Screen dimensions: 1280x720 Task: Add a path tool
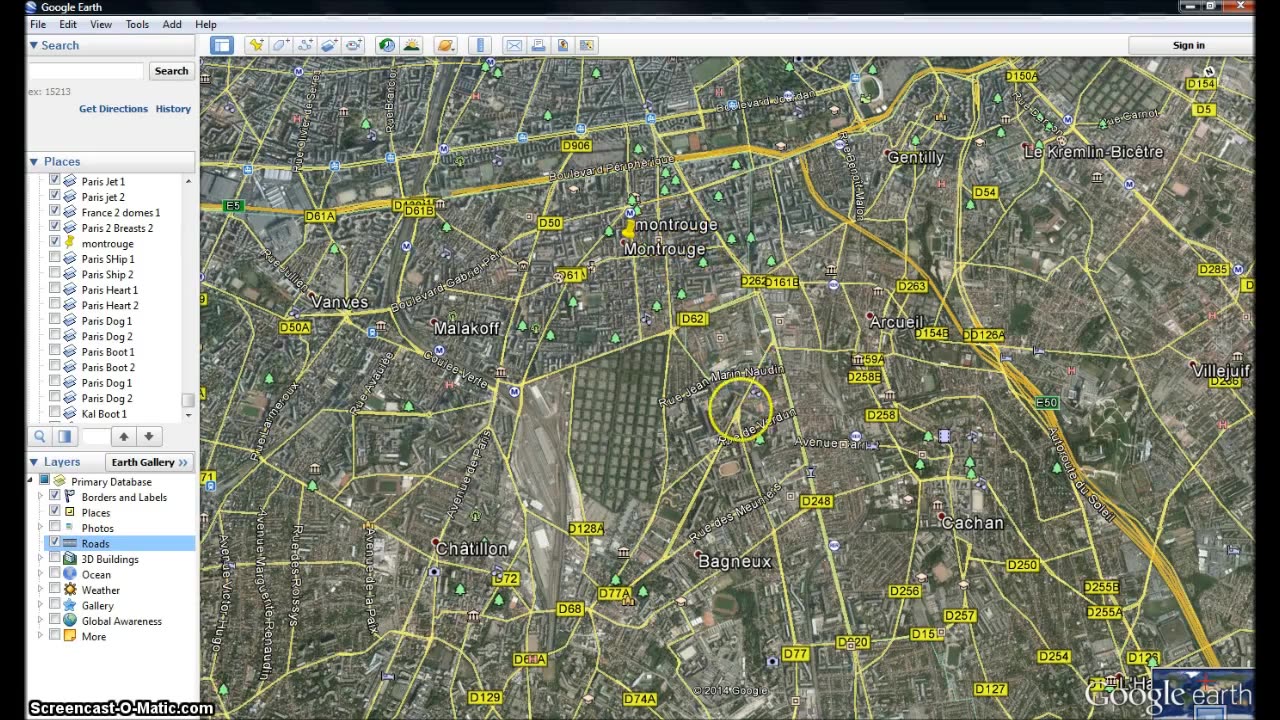[305, 45]
